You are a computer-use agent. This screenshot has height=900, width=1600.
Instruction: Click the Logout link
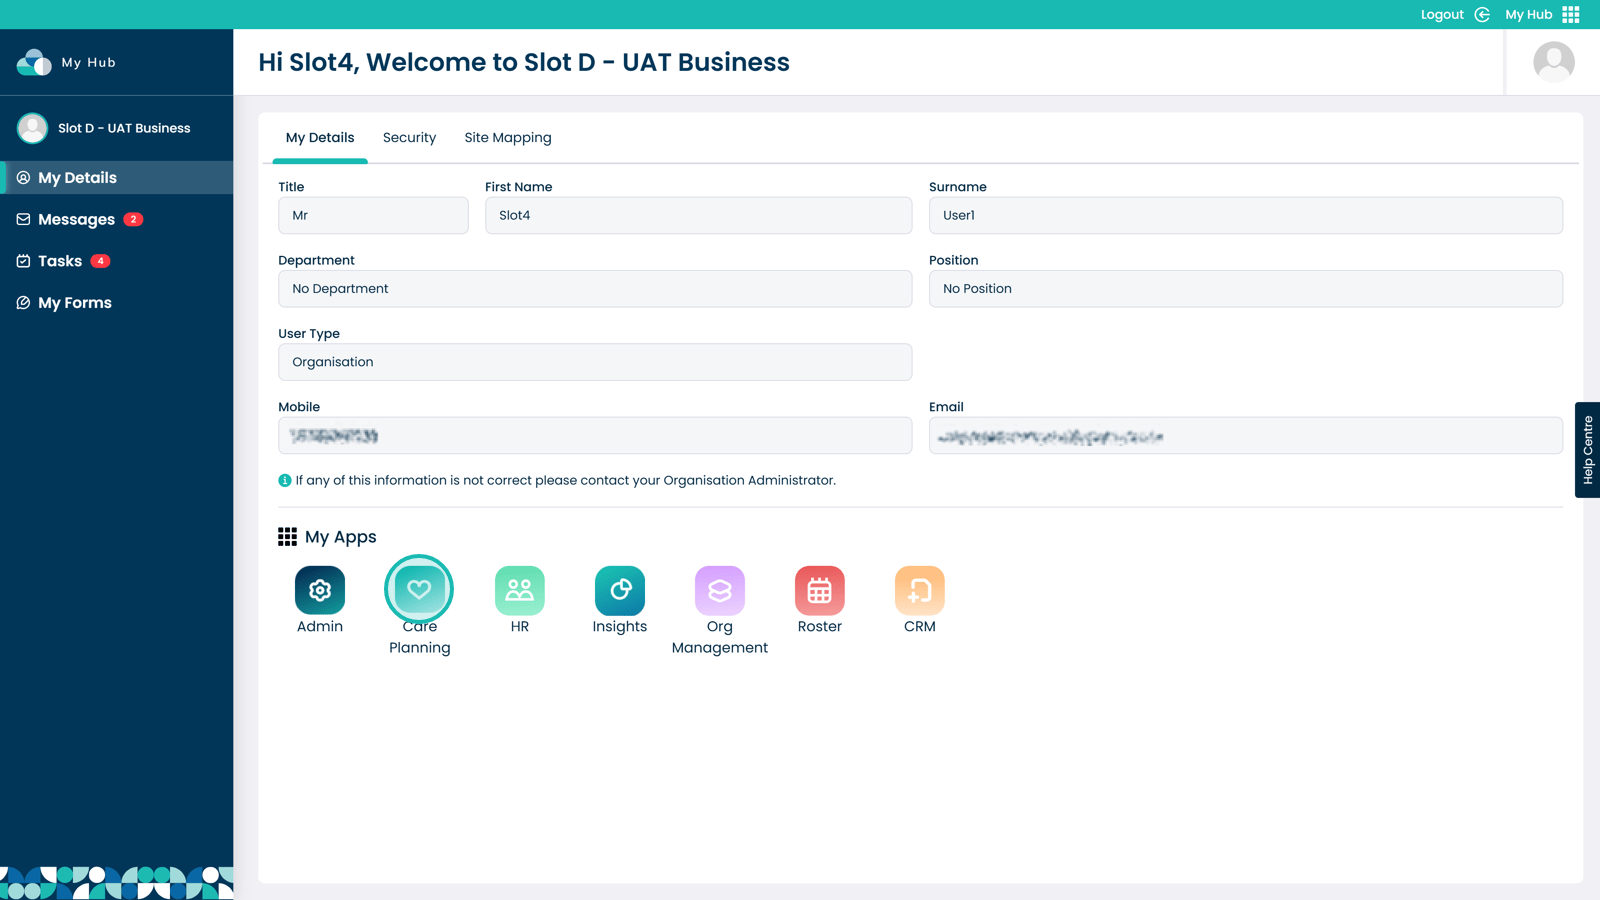pyautogui.click(x=1442, y=14)
